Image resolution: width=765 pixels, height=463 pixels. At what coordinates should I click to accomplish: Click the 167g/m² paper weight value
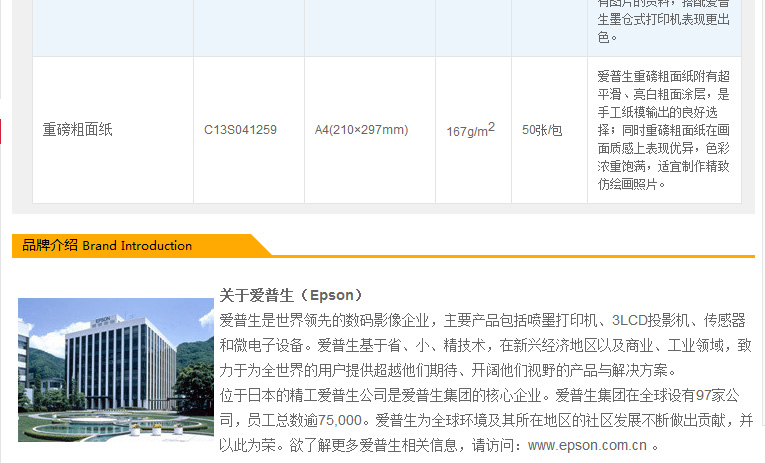pyautogui.click(x=470, y=130)
